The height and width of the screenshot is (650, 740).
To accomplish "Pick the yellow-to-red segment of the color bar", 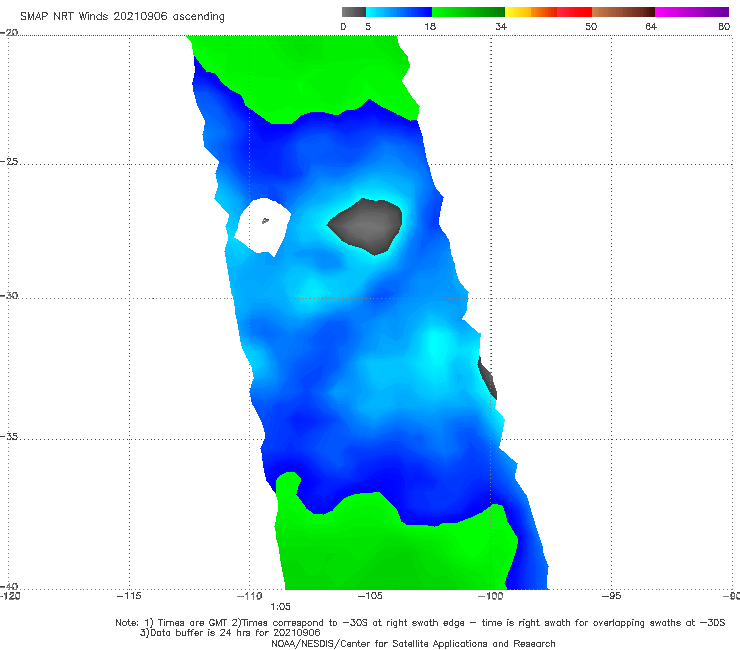I will [x=548, y=12].
